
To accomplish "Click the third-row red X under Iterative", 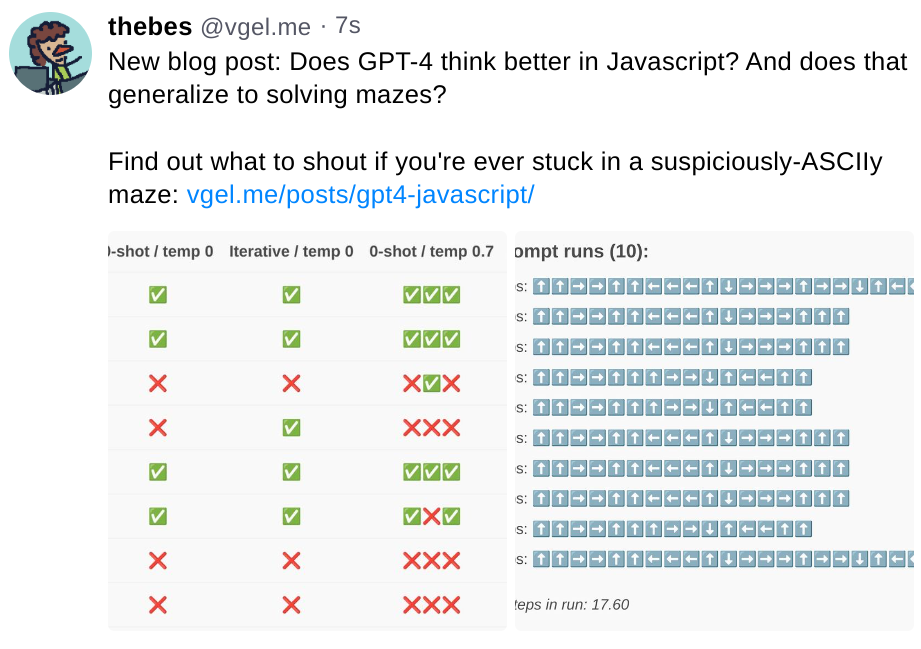I will click(291, 383).
